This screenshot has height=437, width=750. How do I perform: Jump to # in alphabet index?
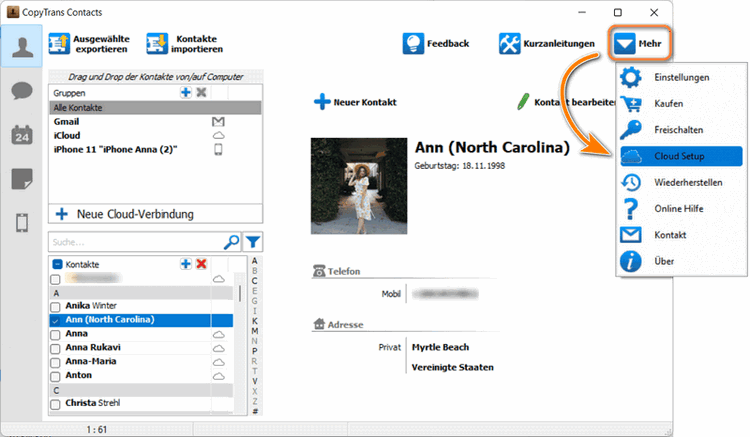click(254, 411)
